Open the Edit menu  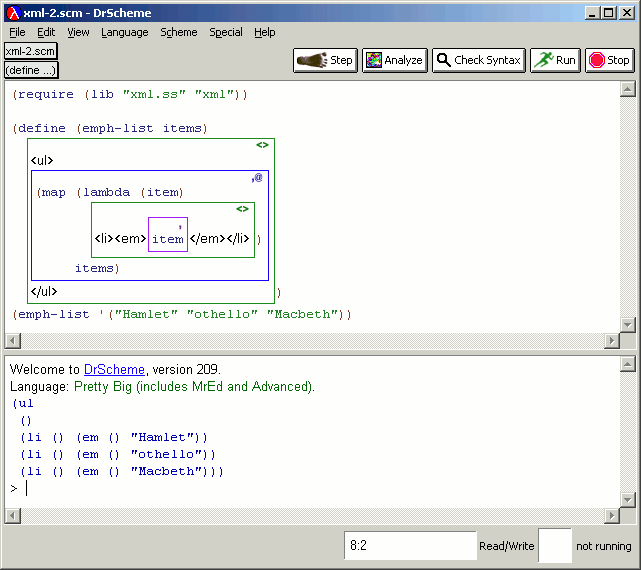pyautogui.click(x=46, y=32)
